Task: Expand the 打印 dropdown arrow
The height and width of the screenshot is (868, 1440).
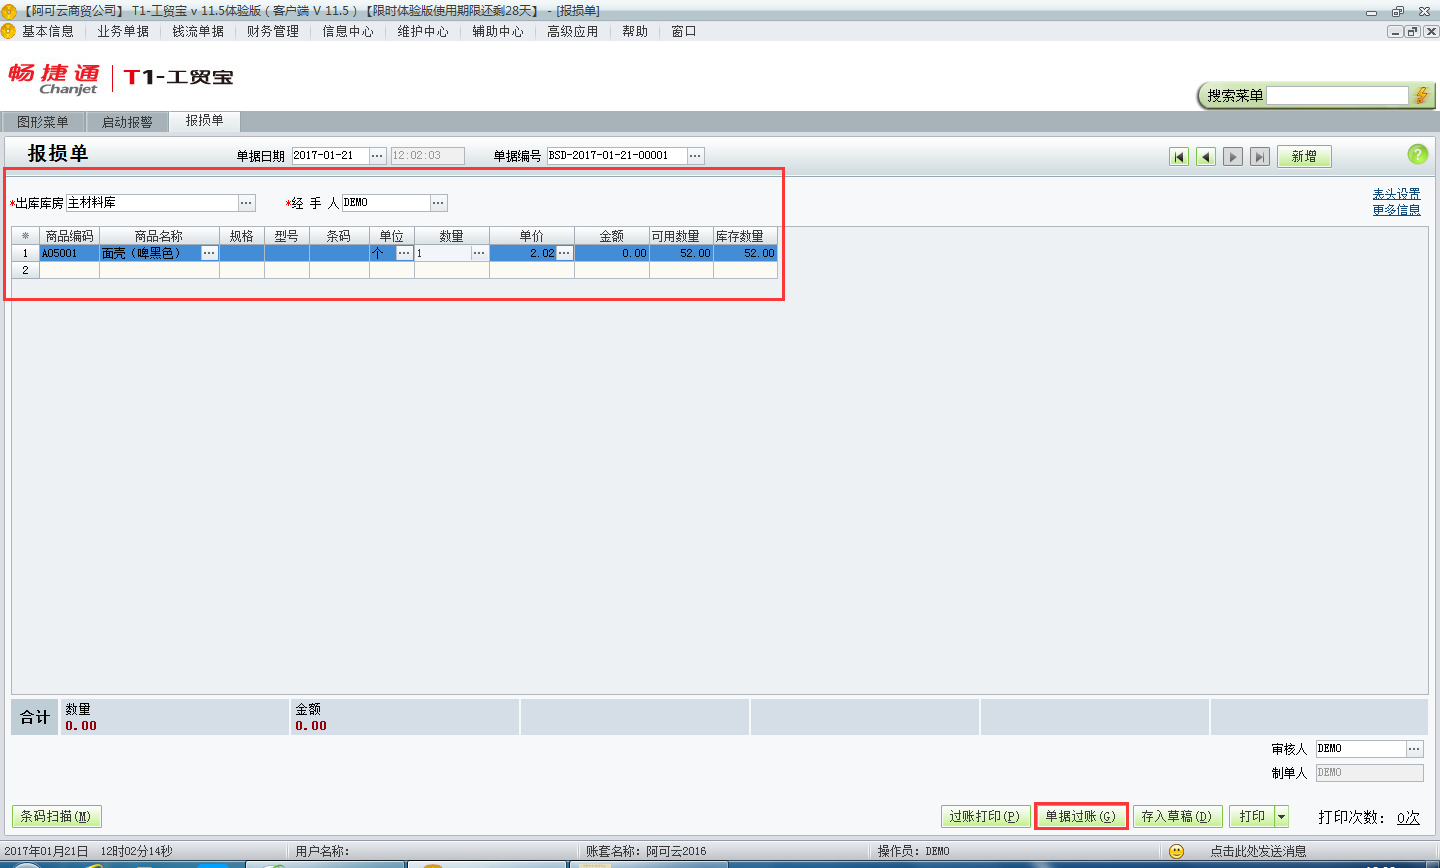Action: point(1281,817)
